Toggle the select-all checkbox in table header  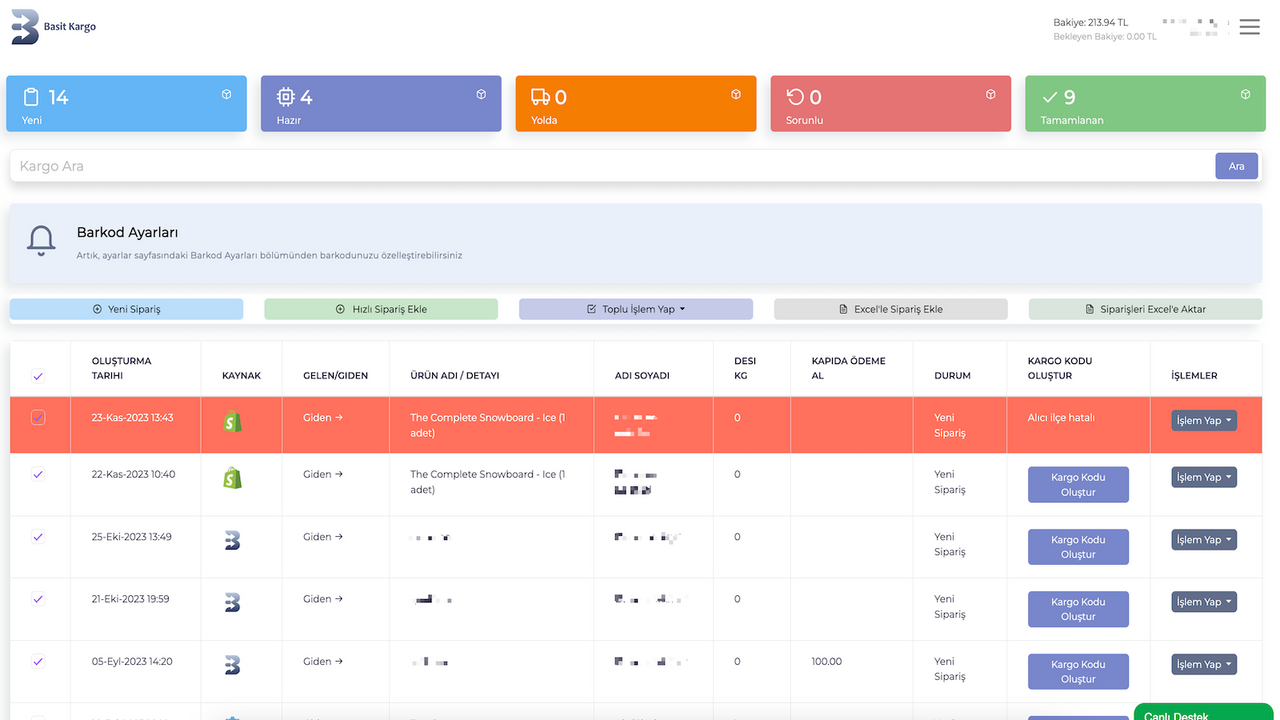click(x=38, y=376)
